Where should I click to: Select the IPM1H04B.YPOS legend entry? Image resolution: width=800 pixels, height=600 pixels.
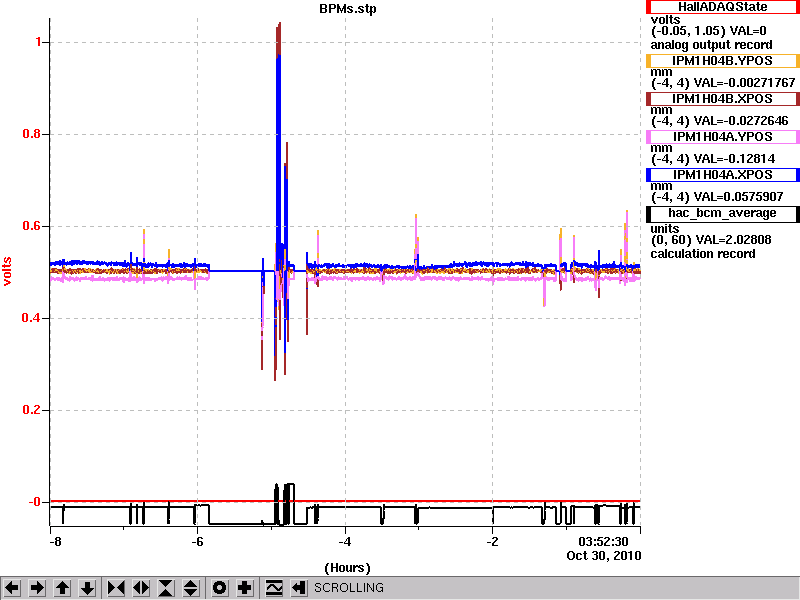coord(722,61)
